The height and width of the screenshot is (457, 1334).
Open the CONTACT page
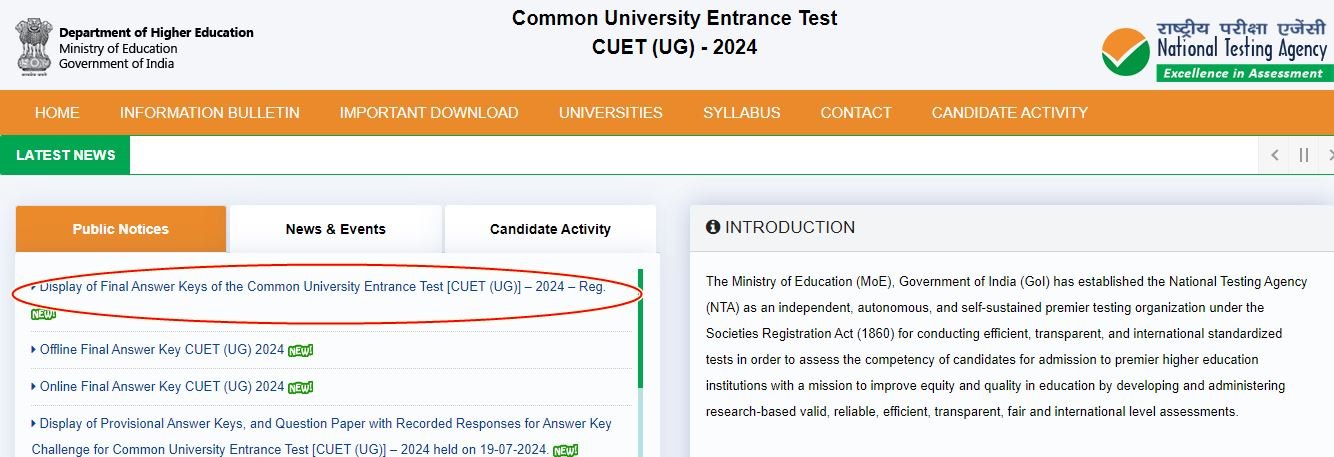(x=855, y=113)
